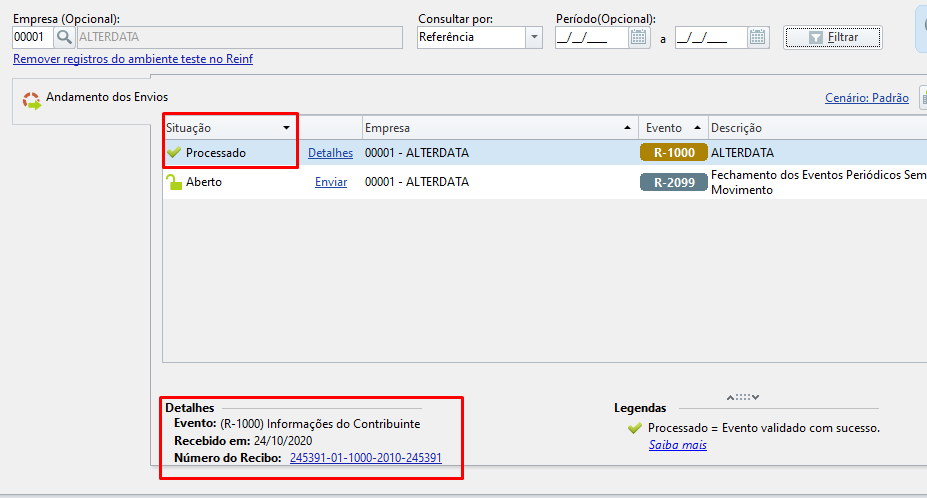This screenshot has width=927, height=498.
Task: Focus the period end date field
Action: pos(711,38)
